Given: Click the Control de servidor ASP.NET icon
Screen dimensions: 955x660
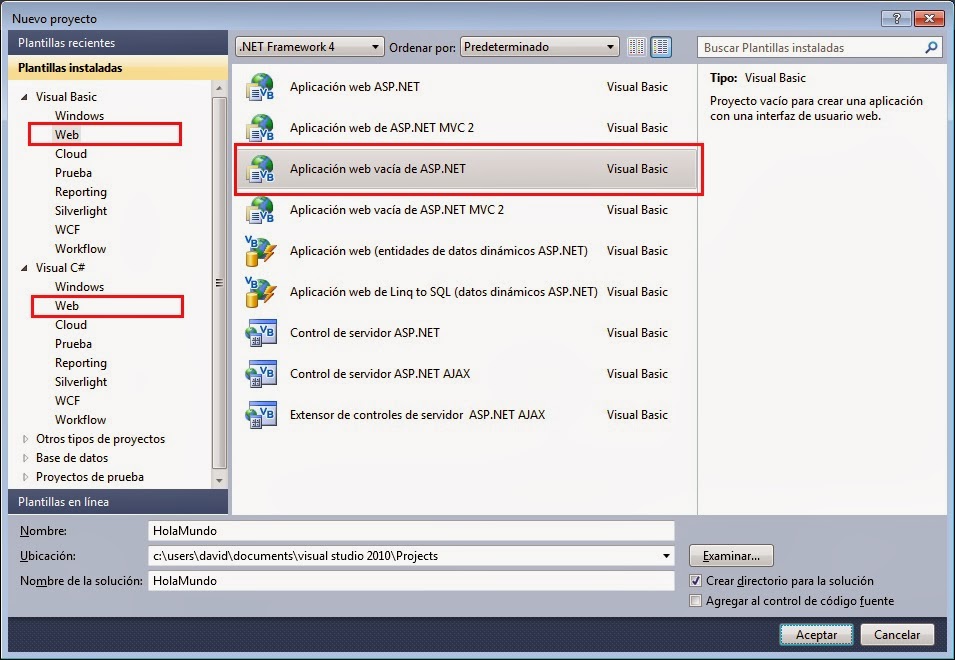Looking at the screenshot, I should point(261,333).
